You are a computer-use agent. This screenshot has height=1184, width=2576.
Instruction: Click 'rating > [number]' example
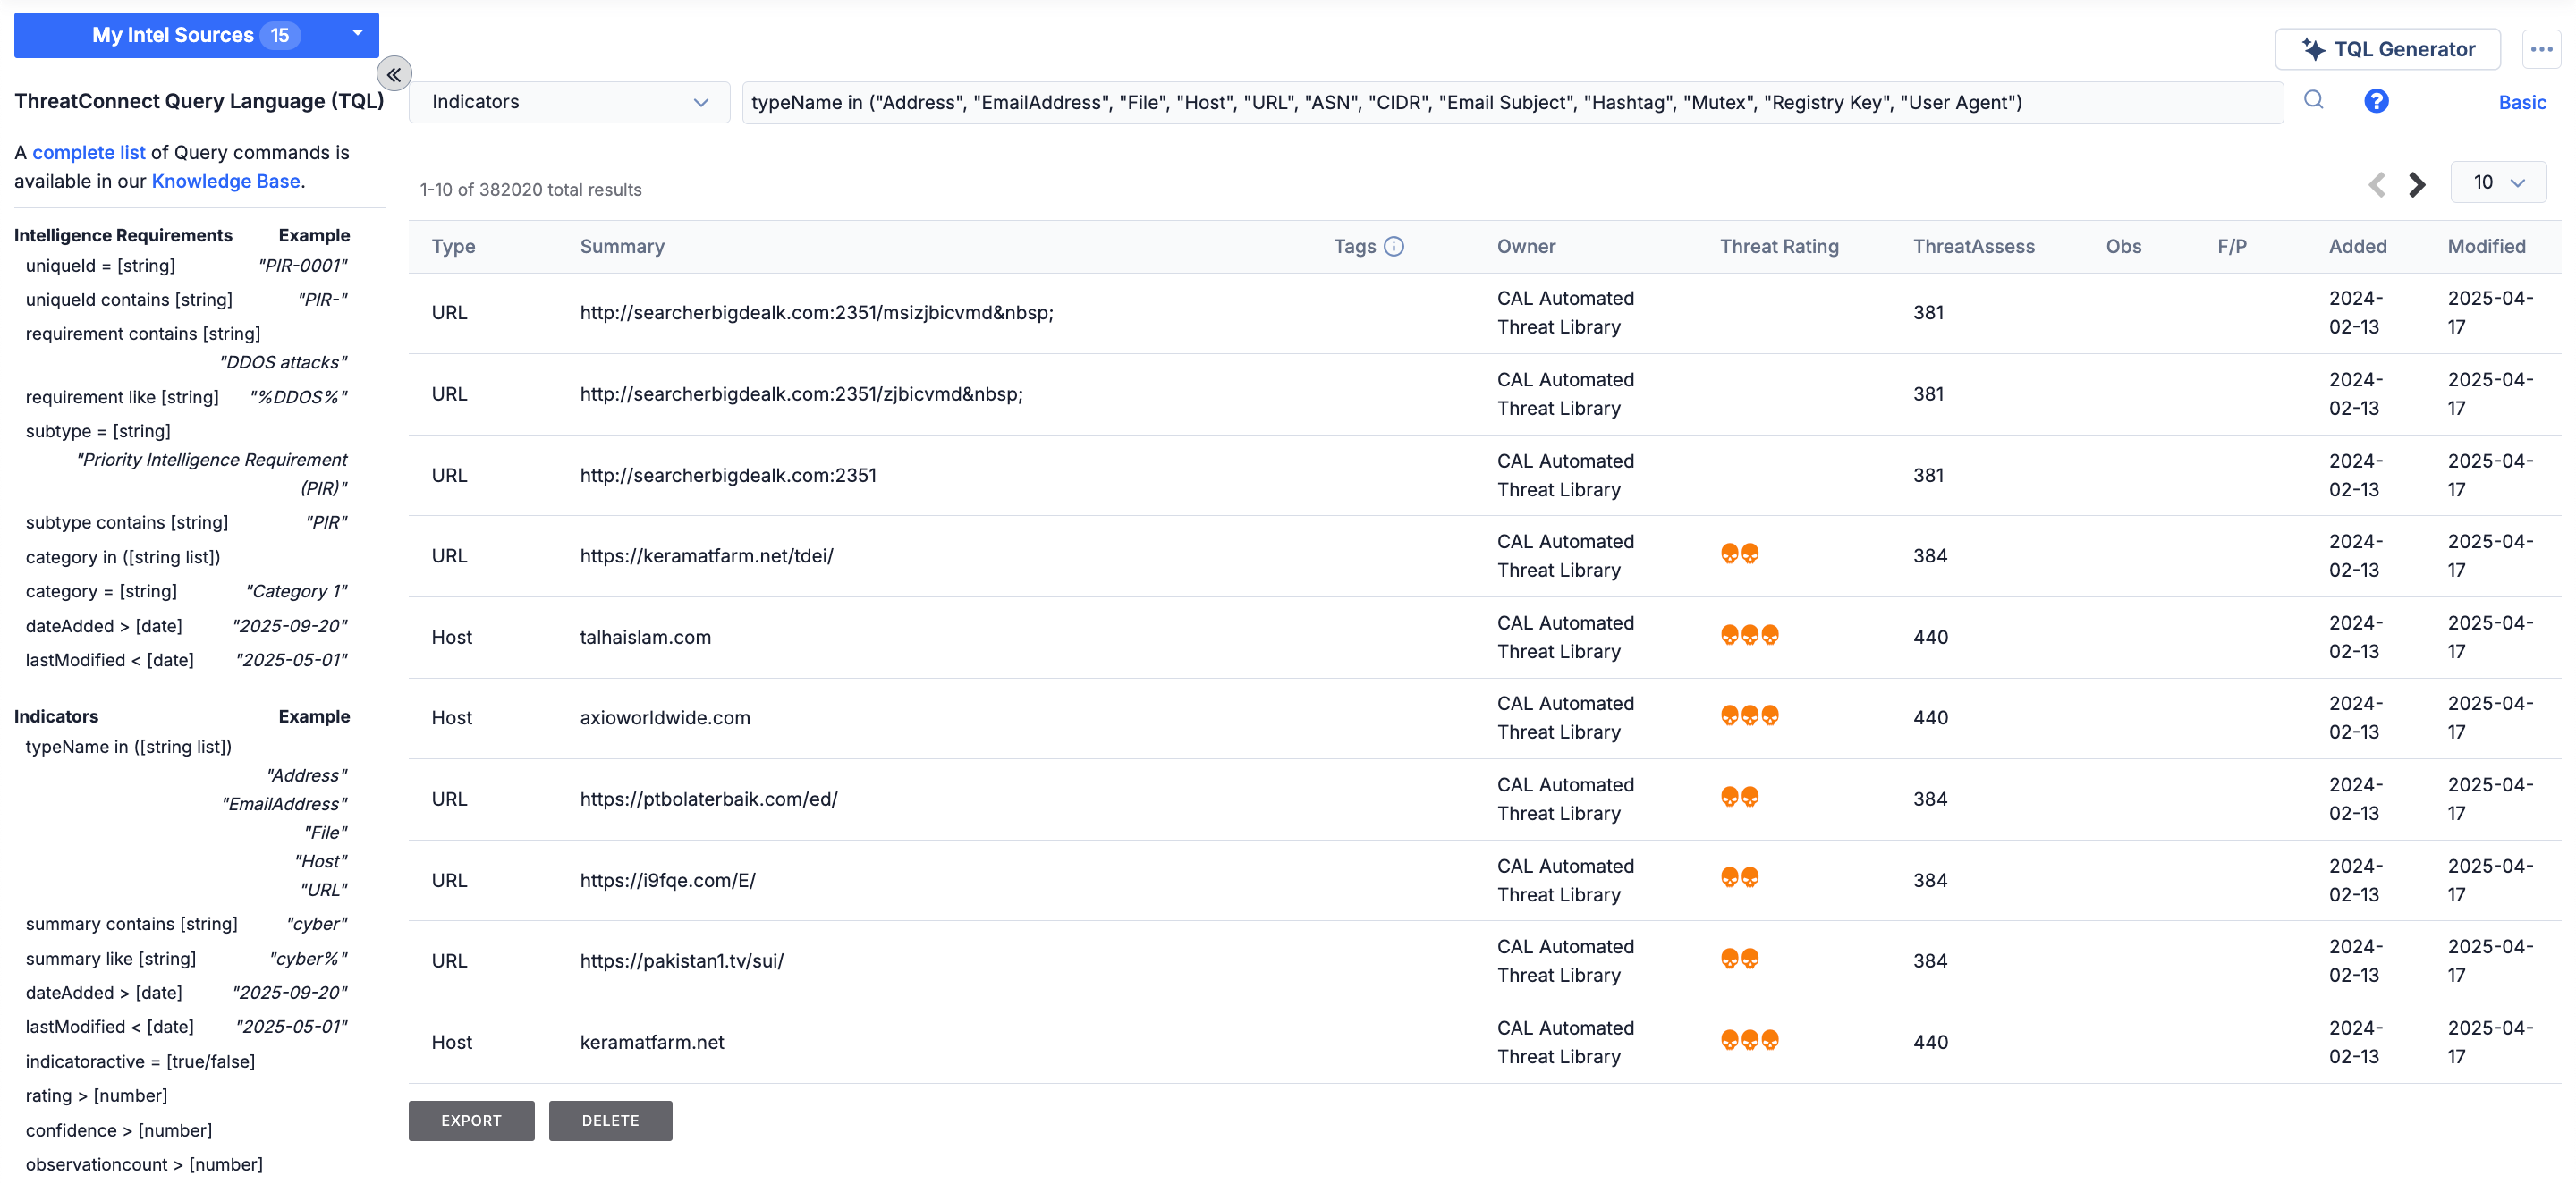pos(96,1096)
